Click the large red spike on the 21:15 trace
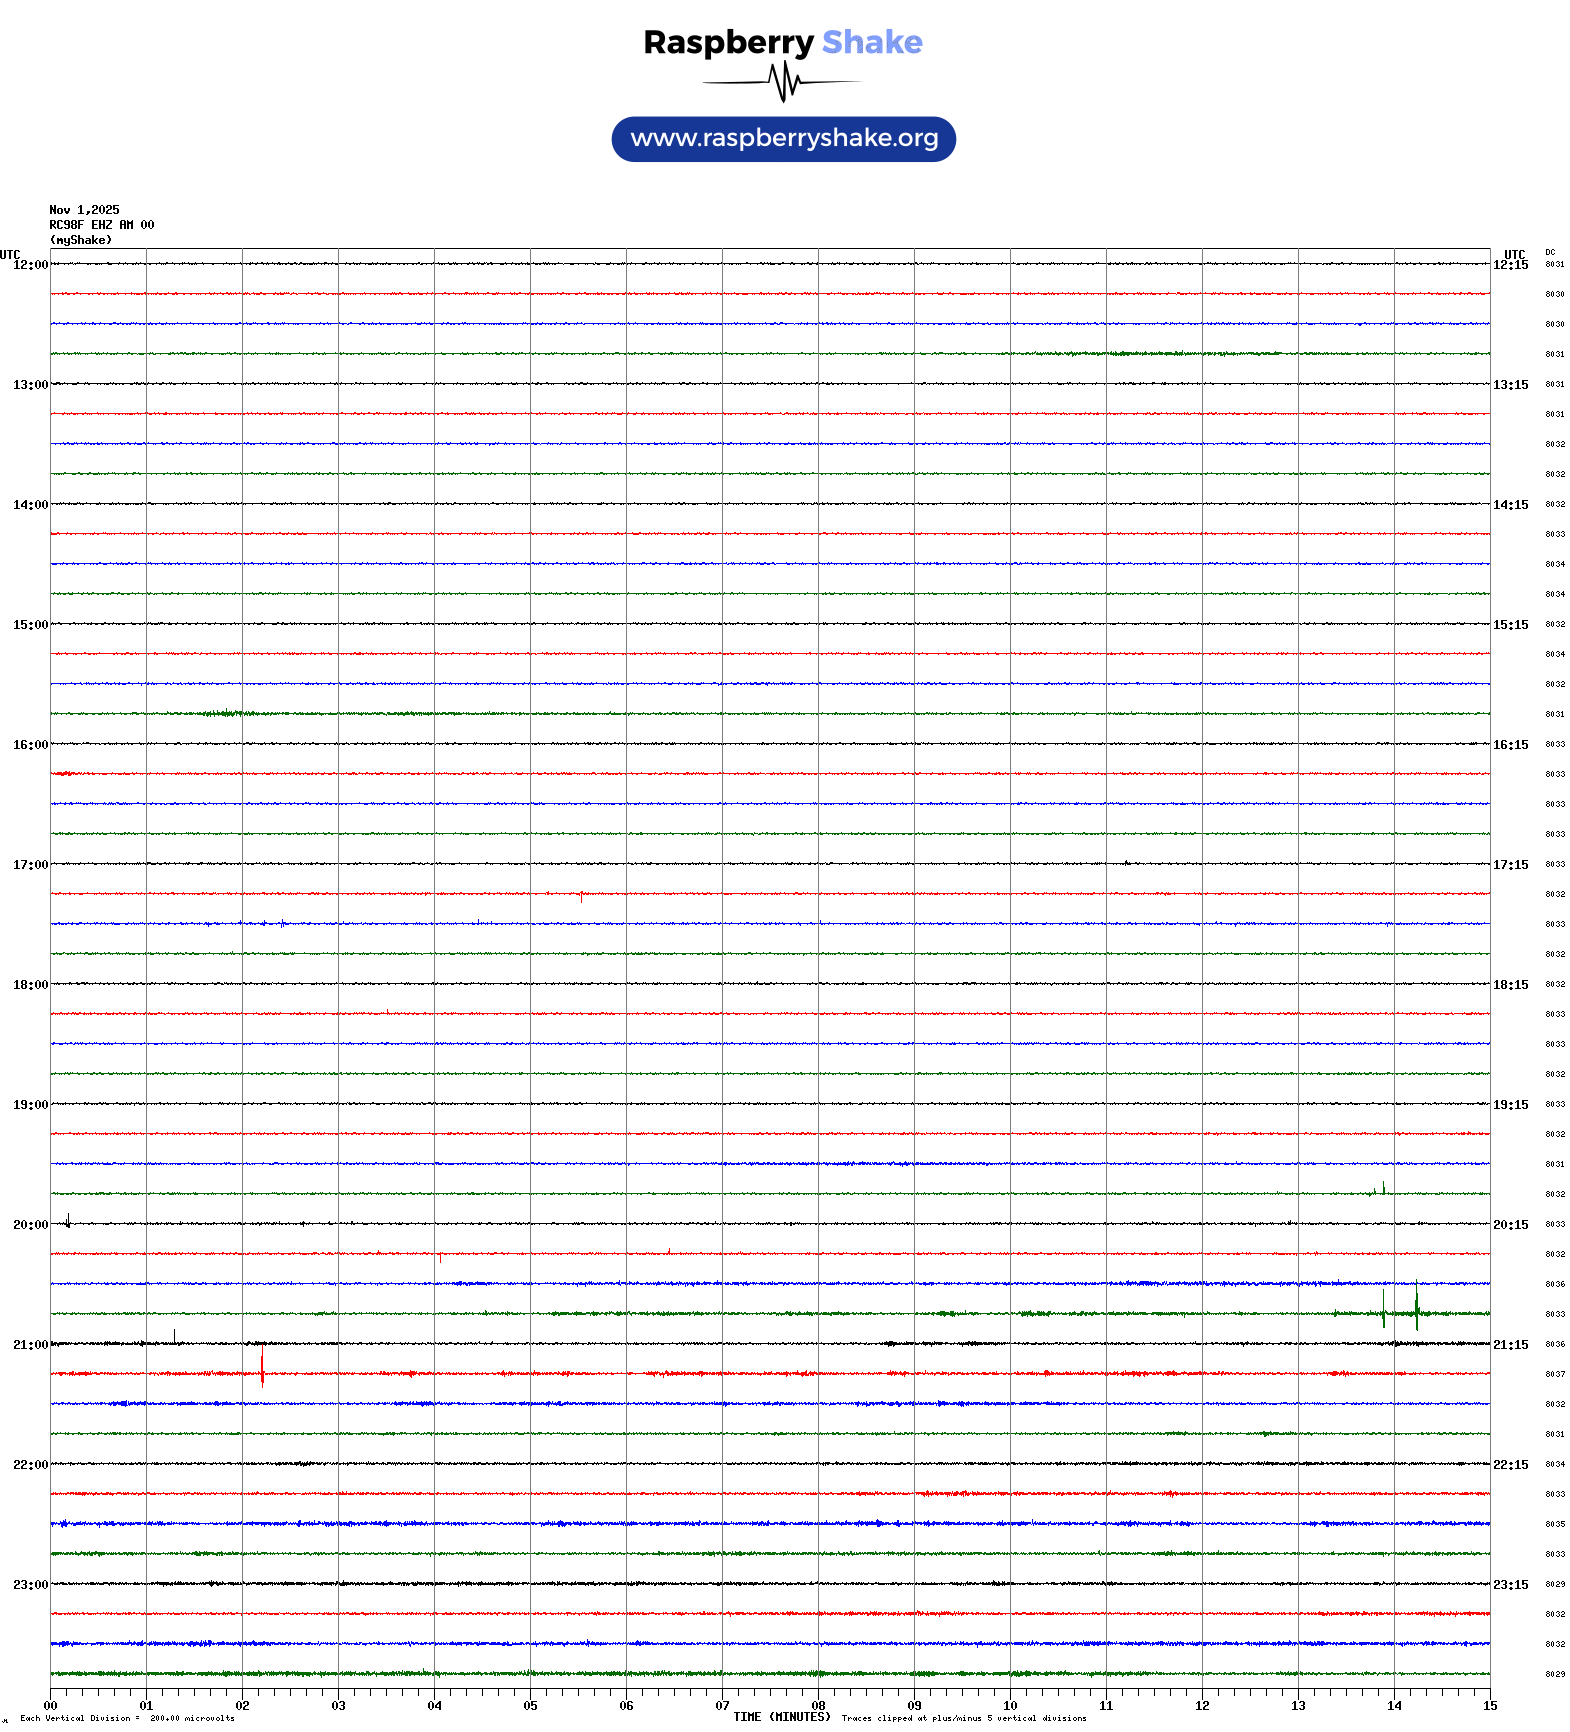The height and width of the screenshot is (1732, 1570). [x=262, y=1366]
